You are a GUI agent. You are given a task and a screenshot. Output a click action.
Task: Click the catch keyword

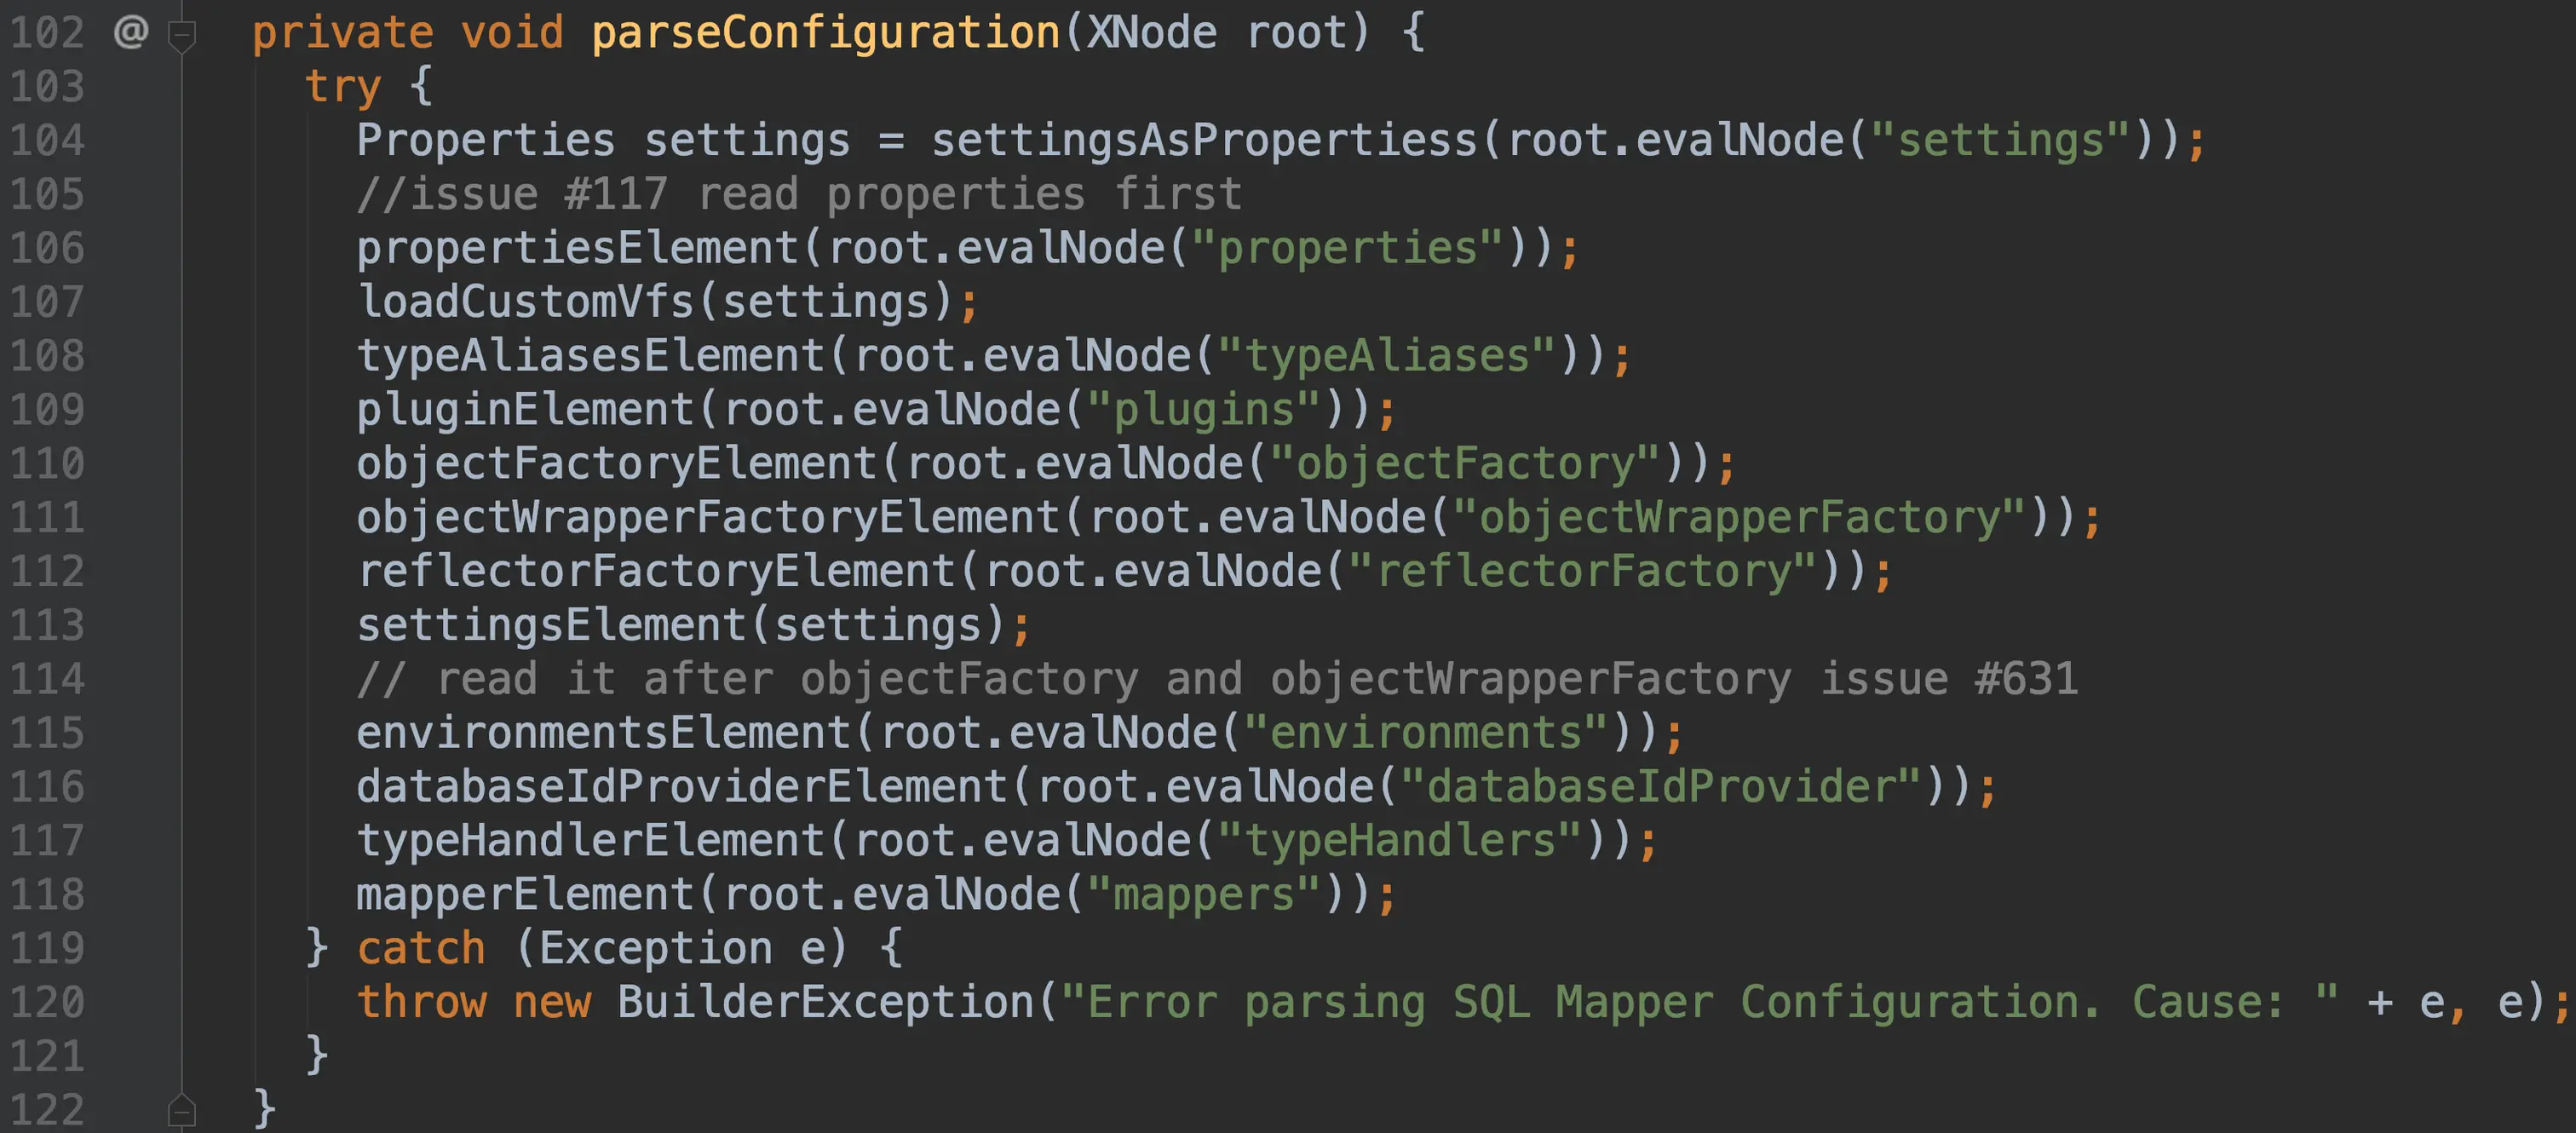pyautogui.click(x=421, y=948)
